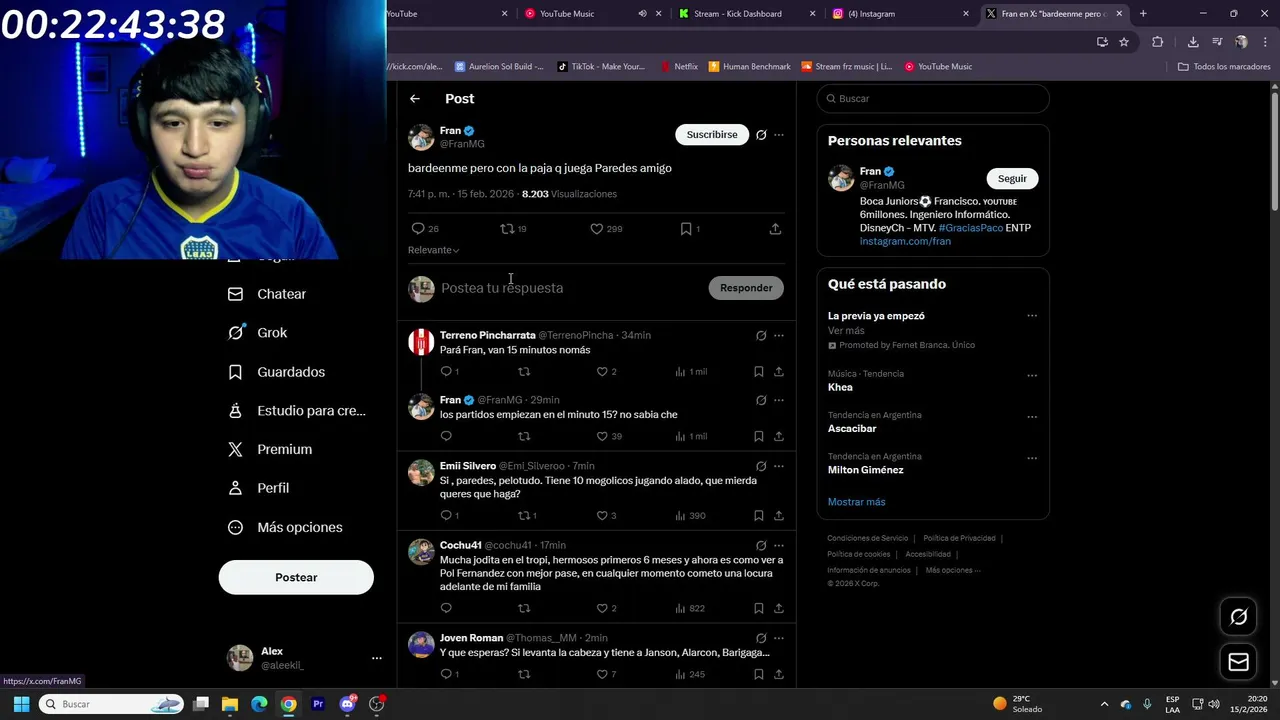The width and height of the screenshot is (1280, 720).
Task: Like Emil Silvero's reply
Action: tap(602, 516)
